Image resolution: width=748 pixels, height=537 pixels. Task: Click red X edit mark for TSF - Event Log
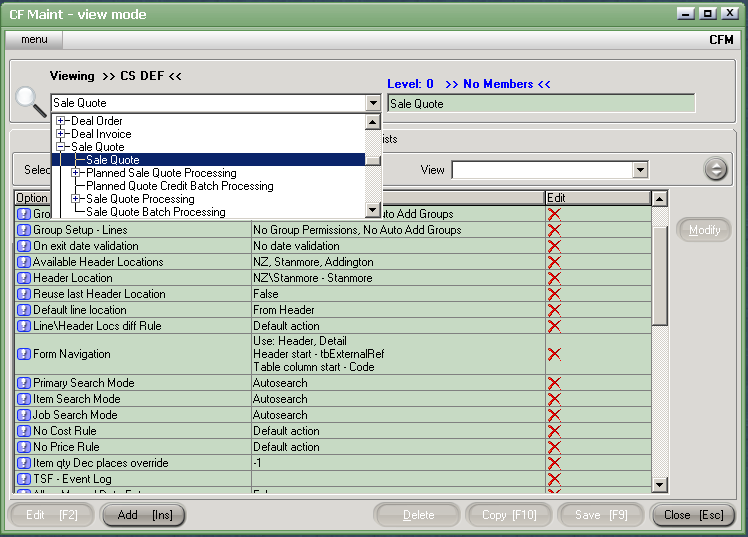coord(554,479)
